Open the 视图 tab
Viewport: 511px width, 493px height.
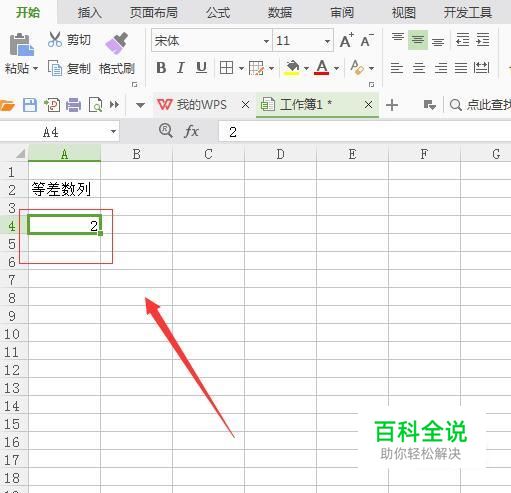[404, 13]
